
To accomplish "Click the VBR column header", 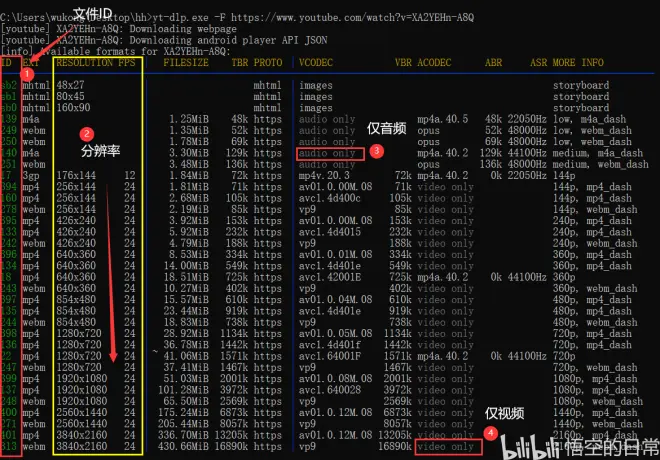I will [x=403, y=63].
